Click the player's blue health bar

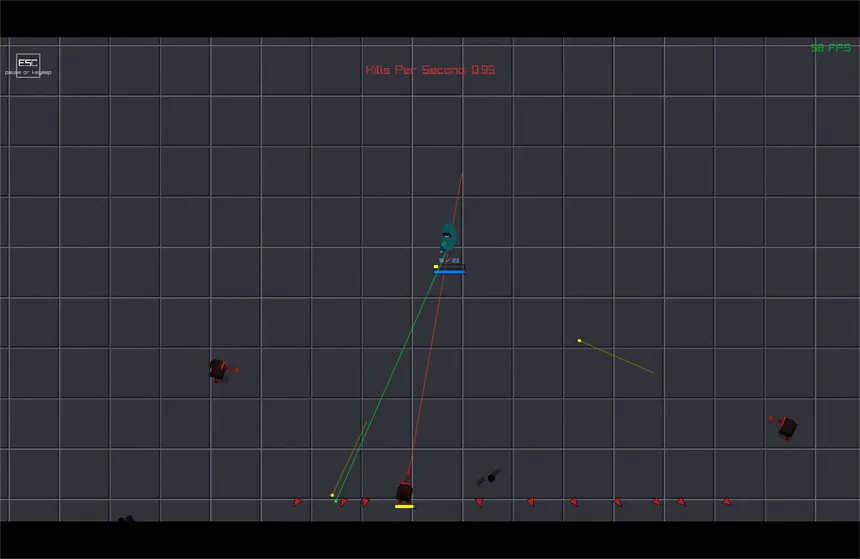point(449,272)
